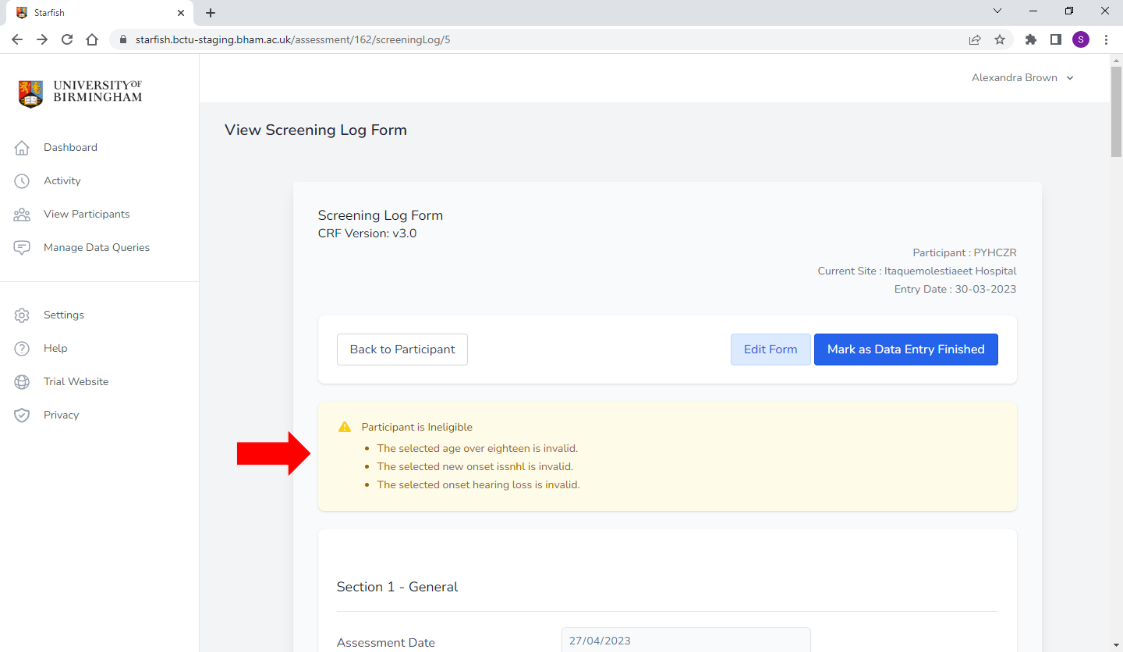Click the Settings gear icon in sidebar

point(22,315)
